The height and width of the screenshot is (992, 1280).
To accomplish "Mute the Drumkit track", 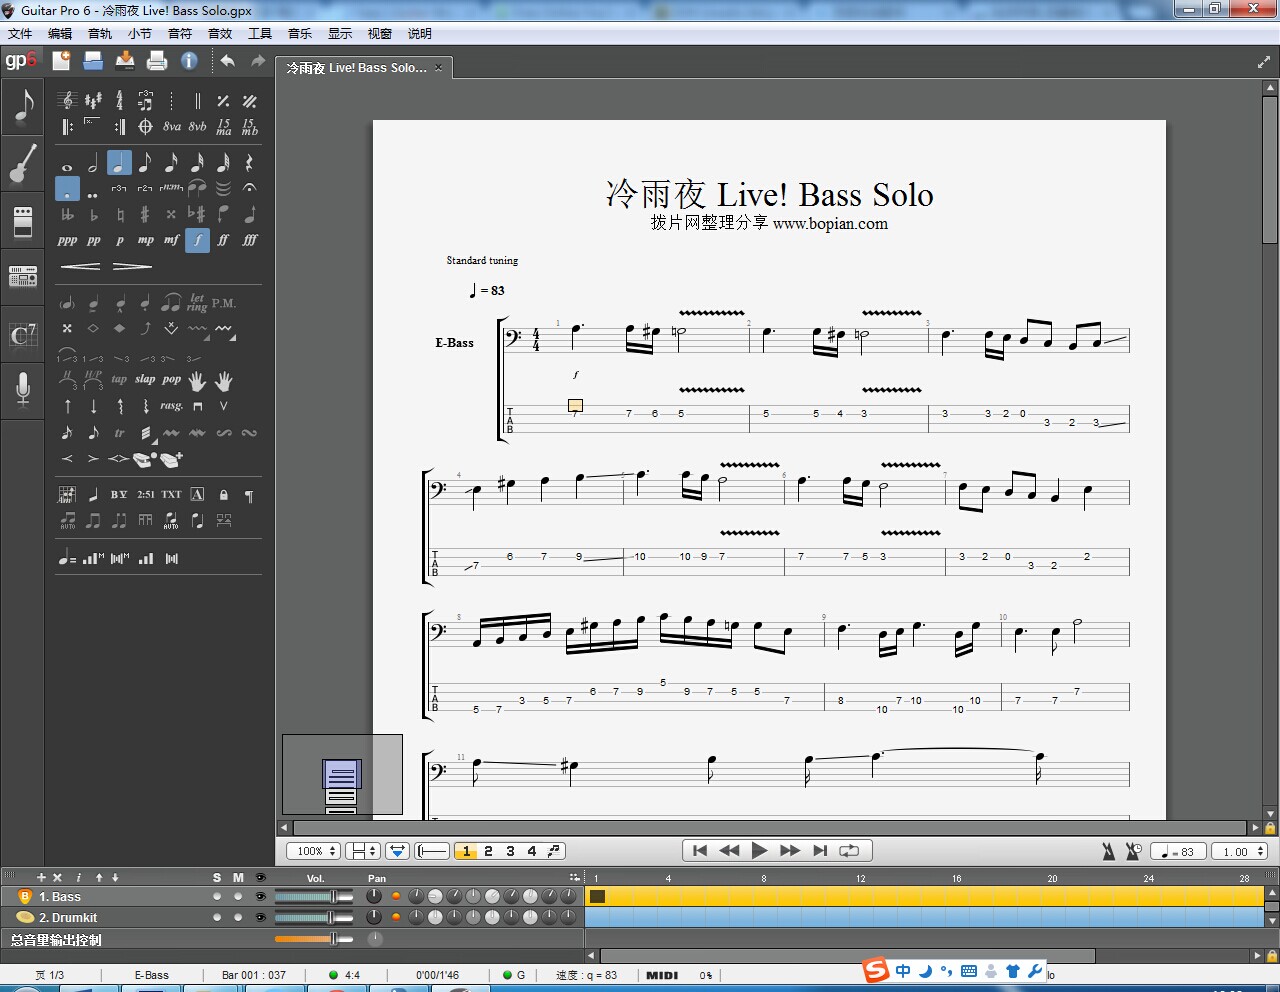I will pos(238,917).
